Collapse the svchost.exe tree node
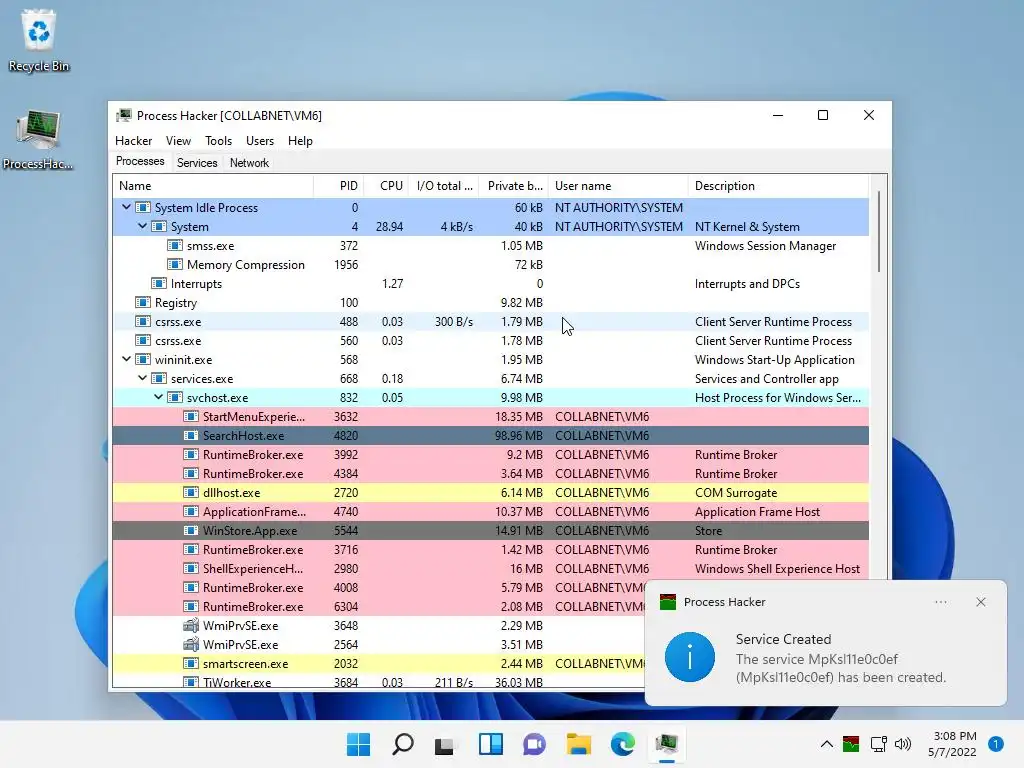Viewport: 1024px width, 768px height. click(159, 397)
